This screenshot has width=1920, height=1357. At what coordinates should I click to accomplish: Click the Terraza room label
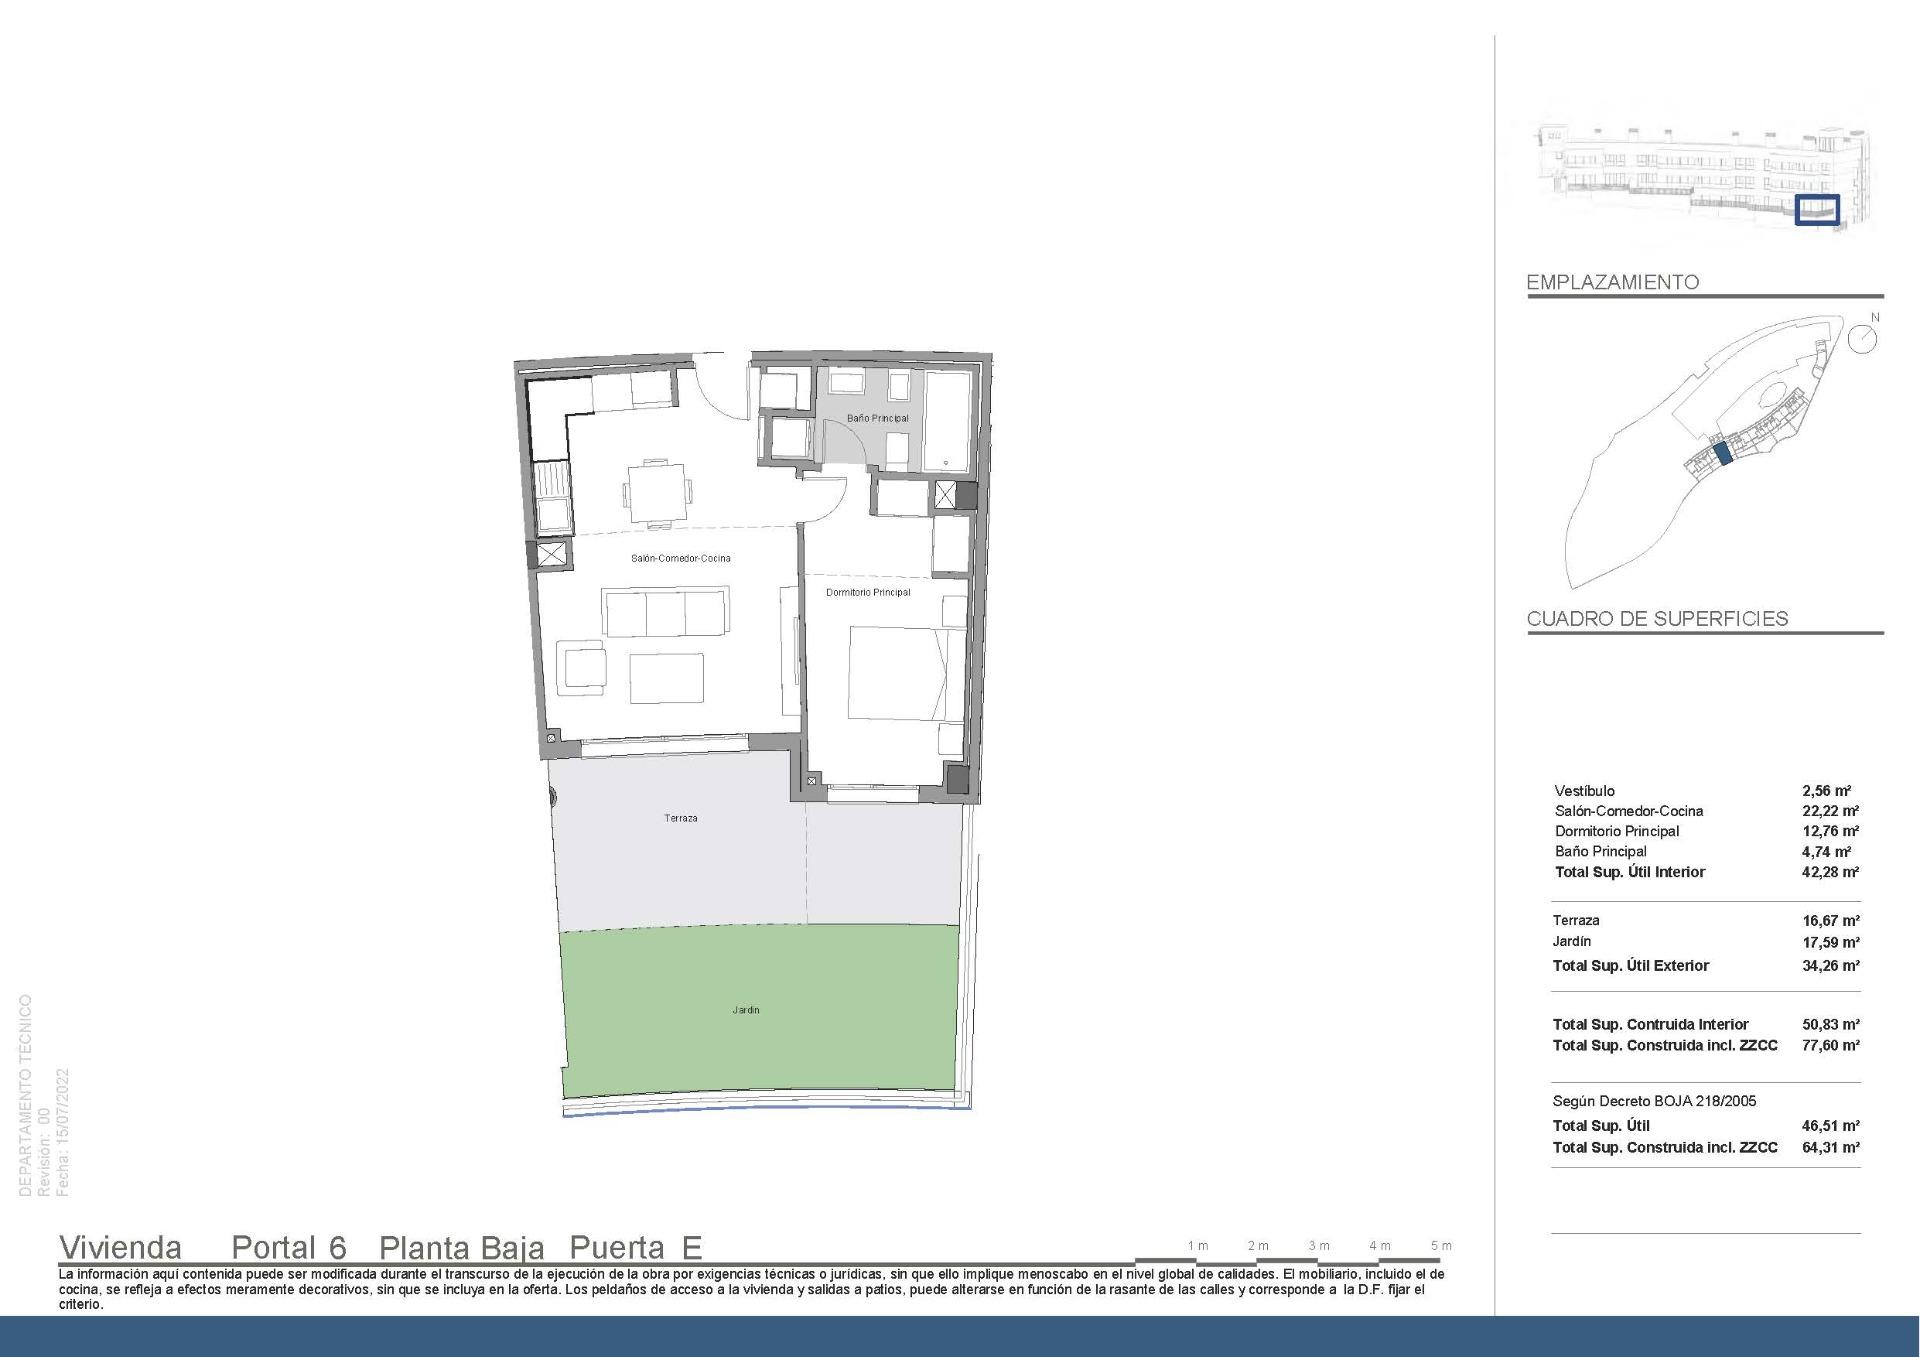pos(680,817)
